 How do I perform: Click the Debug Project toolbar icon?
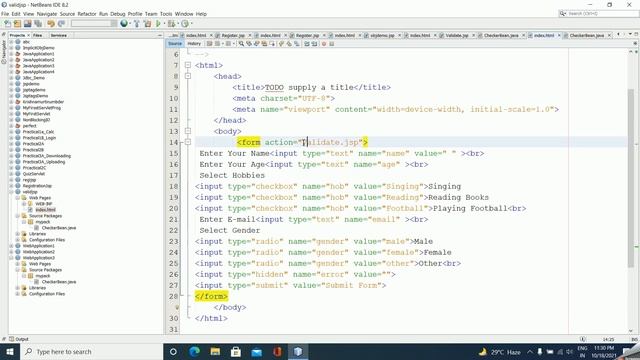tap(171, 24)
